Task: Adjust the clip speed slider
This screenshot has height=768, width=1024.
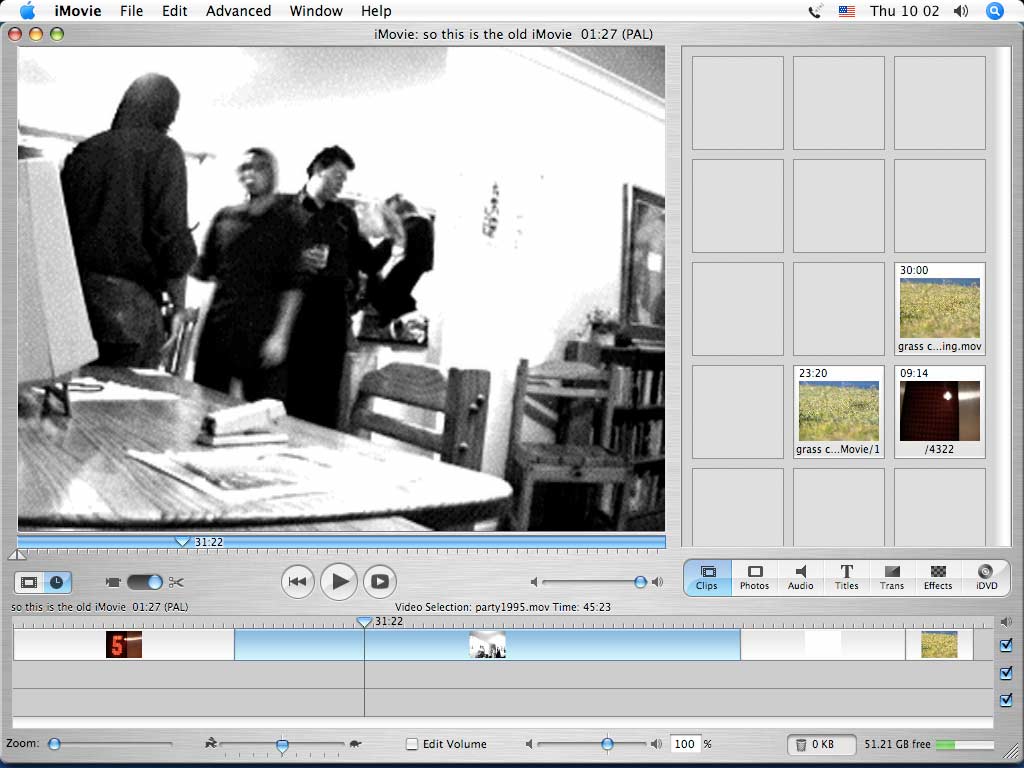Action: (x=282, y=744)
